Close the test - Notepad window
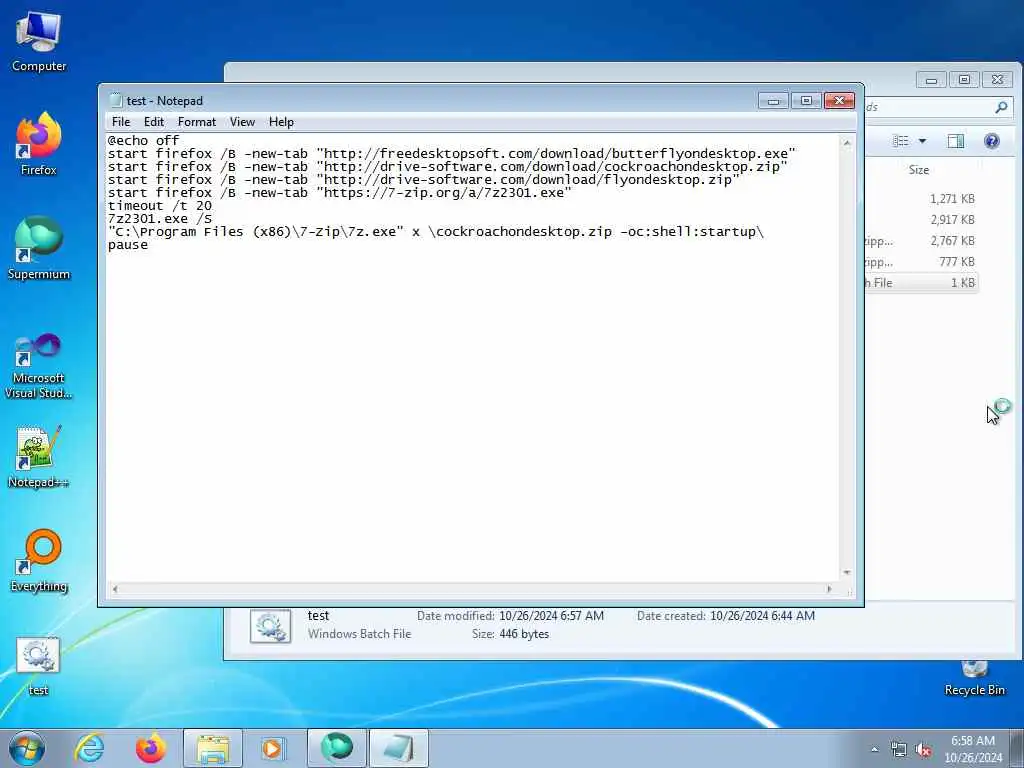1024x768 pixels. [839, 101]
